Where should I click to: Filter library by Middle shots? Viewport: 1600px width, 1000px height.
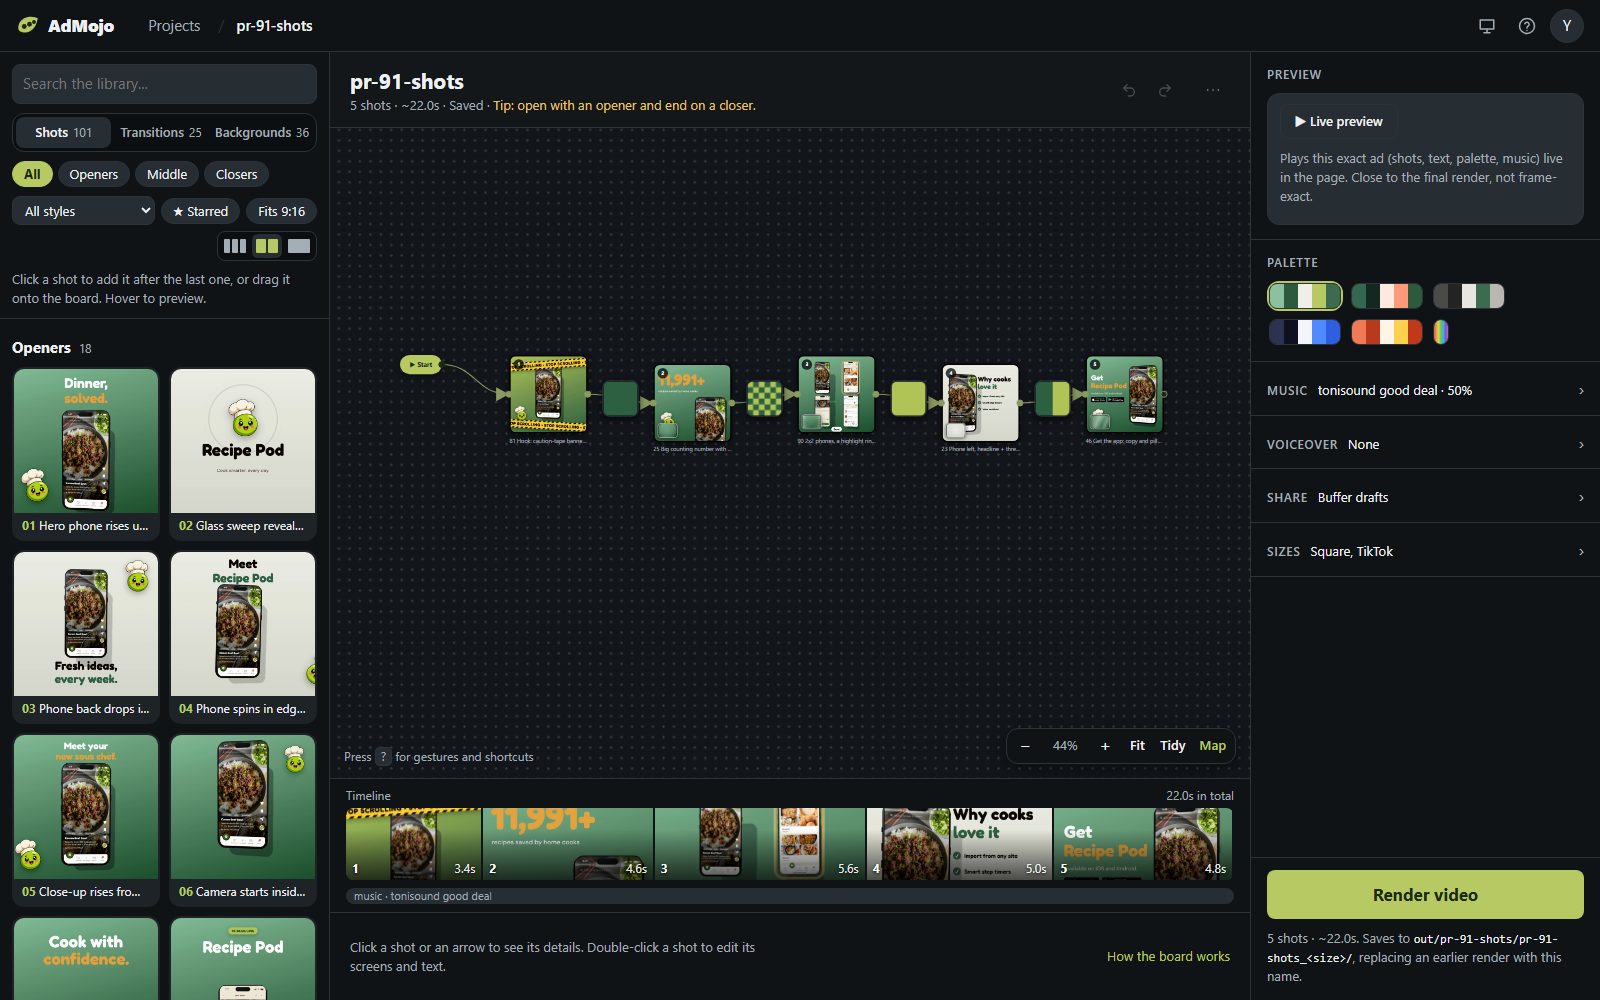coord(167,174)
